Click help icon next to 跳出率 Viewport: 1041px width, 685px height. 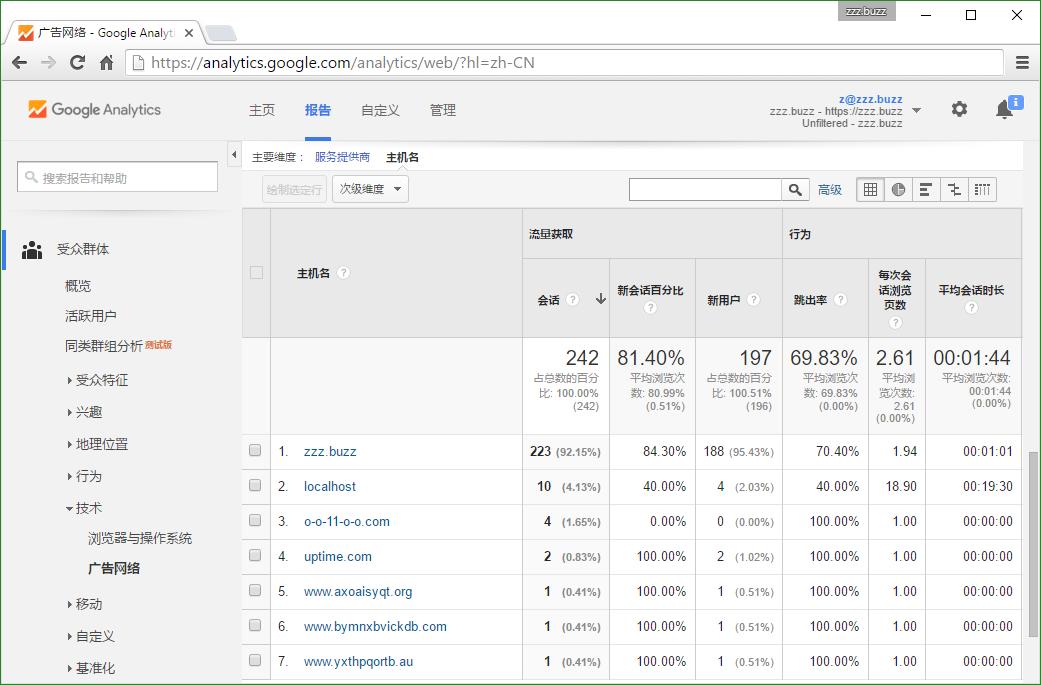(841, 299)
